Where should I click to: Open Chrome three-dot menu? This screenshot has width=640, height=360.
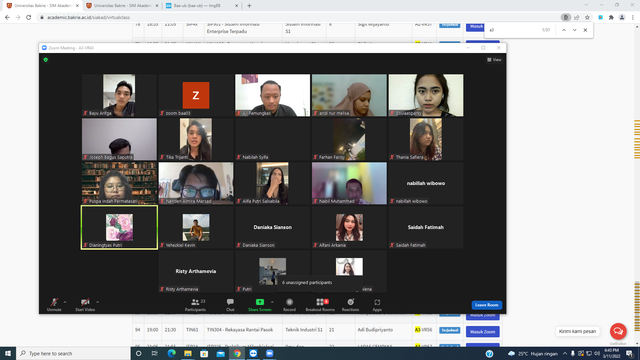(x=633, y=18)
